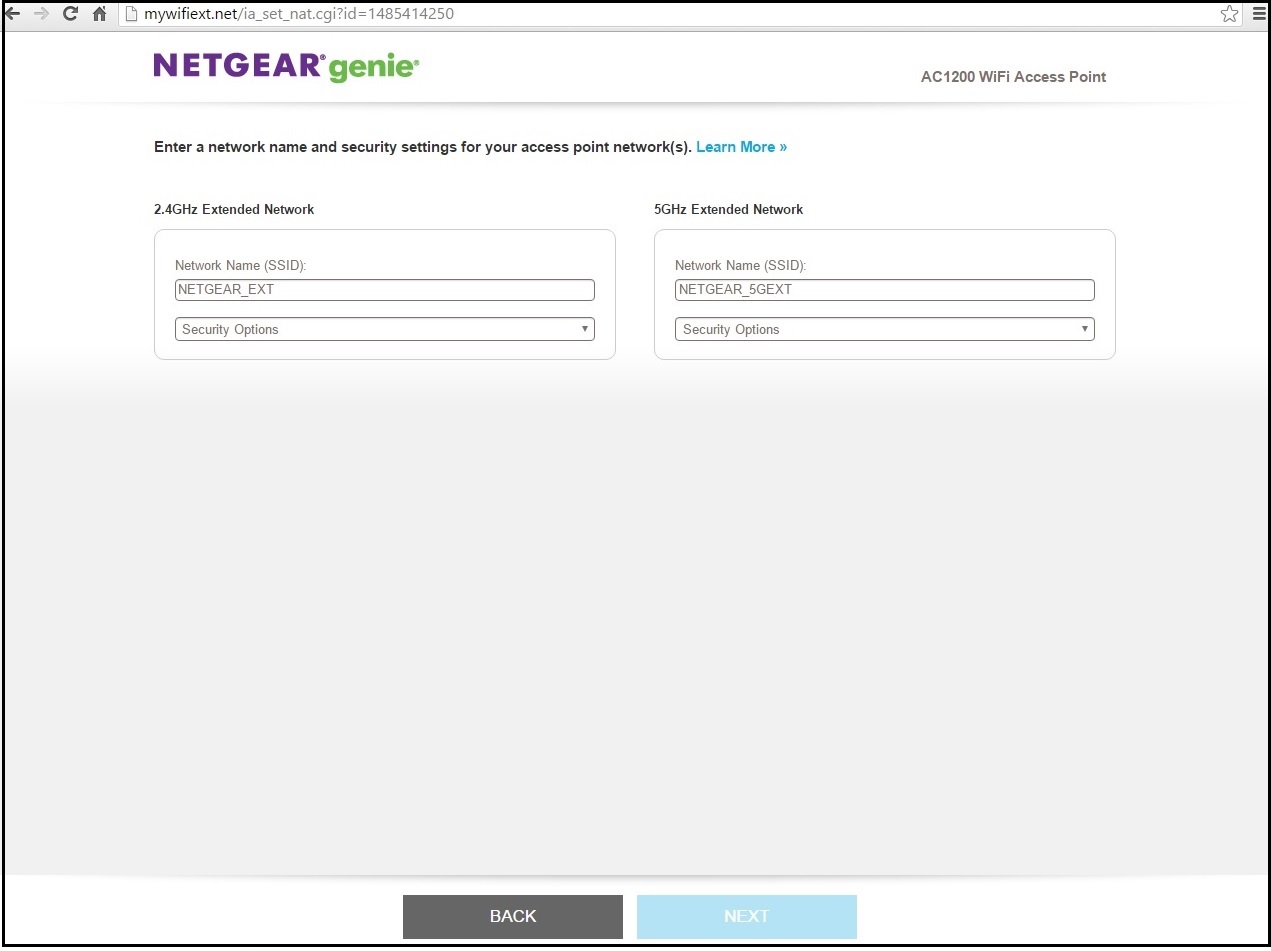The image size is (1271, 951).
Task: Click the browser forward arrow
Action: tap(41, 14)
